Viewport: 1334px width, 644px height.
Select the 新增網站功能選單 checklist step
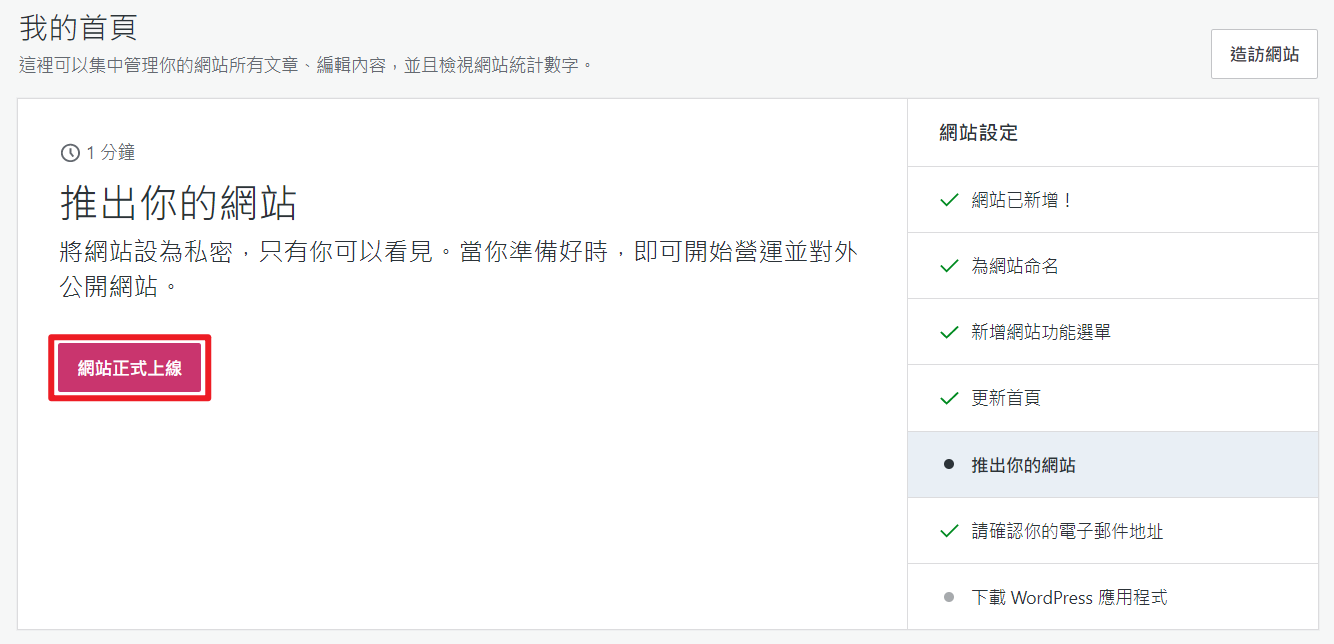point(1041,332)
